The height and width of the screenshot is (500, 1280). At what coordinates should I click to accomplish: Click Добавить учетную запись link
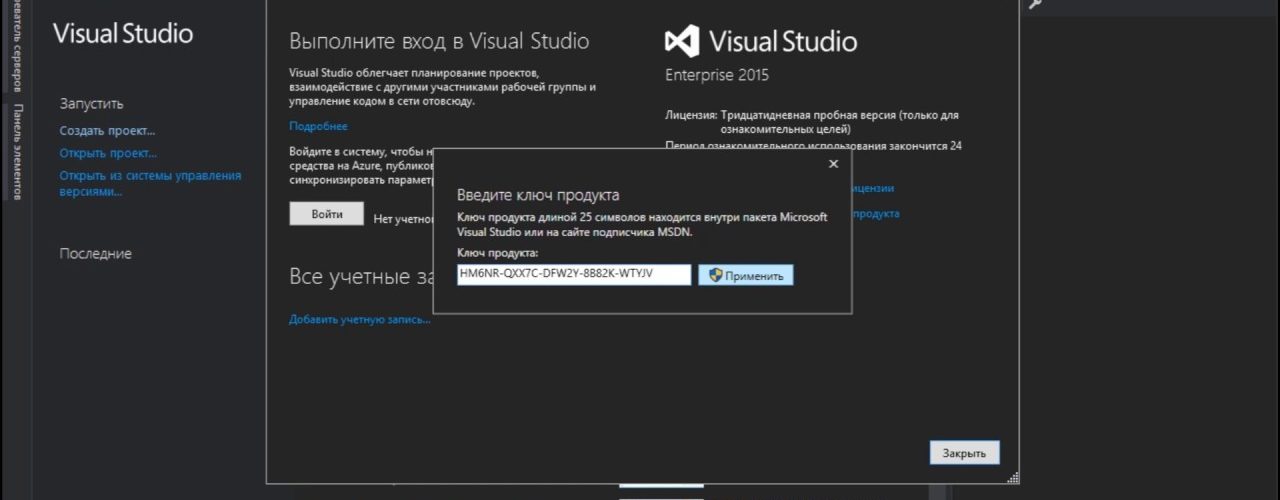point(360,319)
